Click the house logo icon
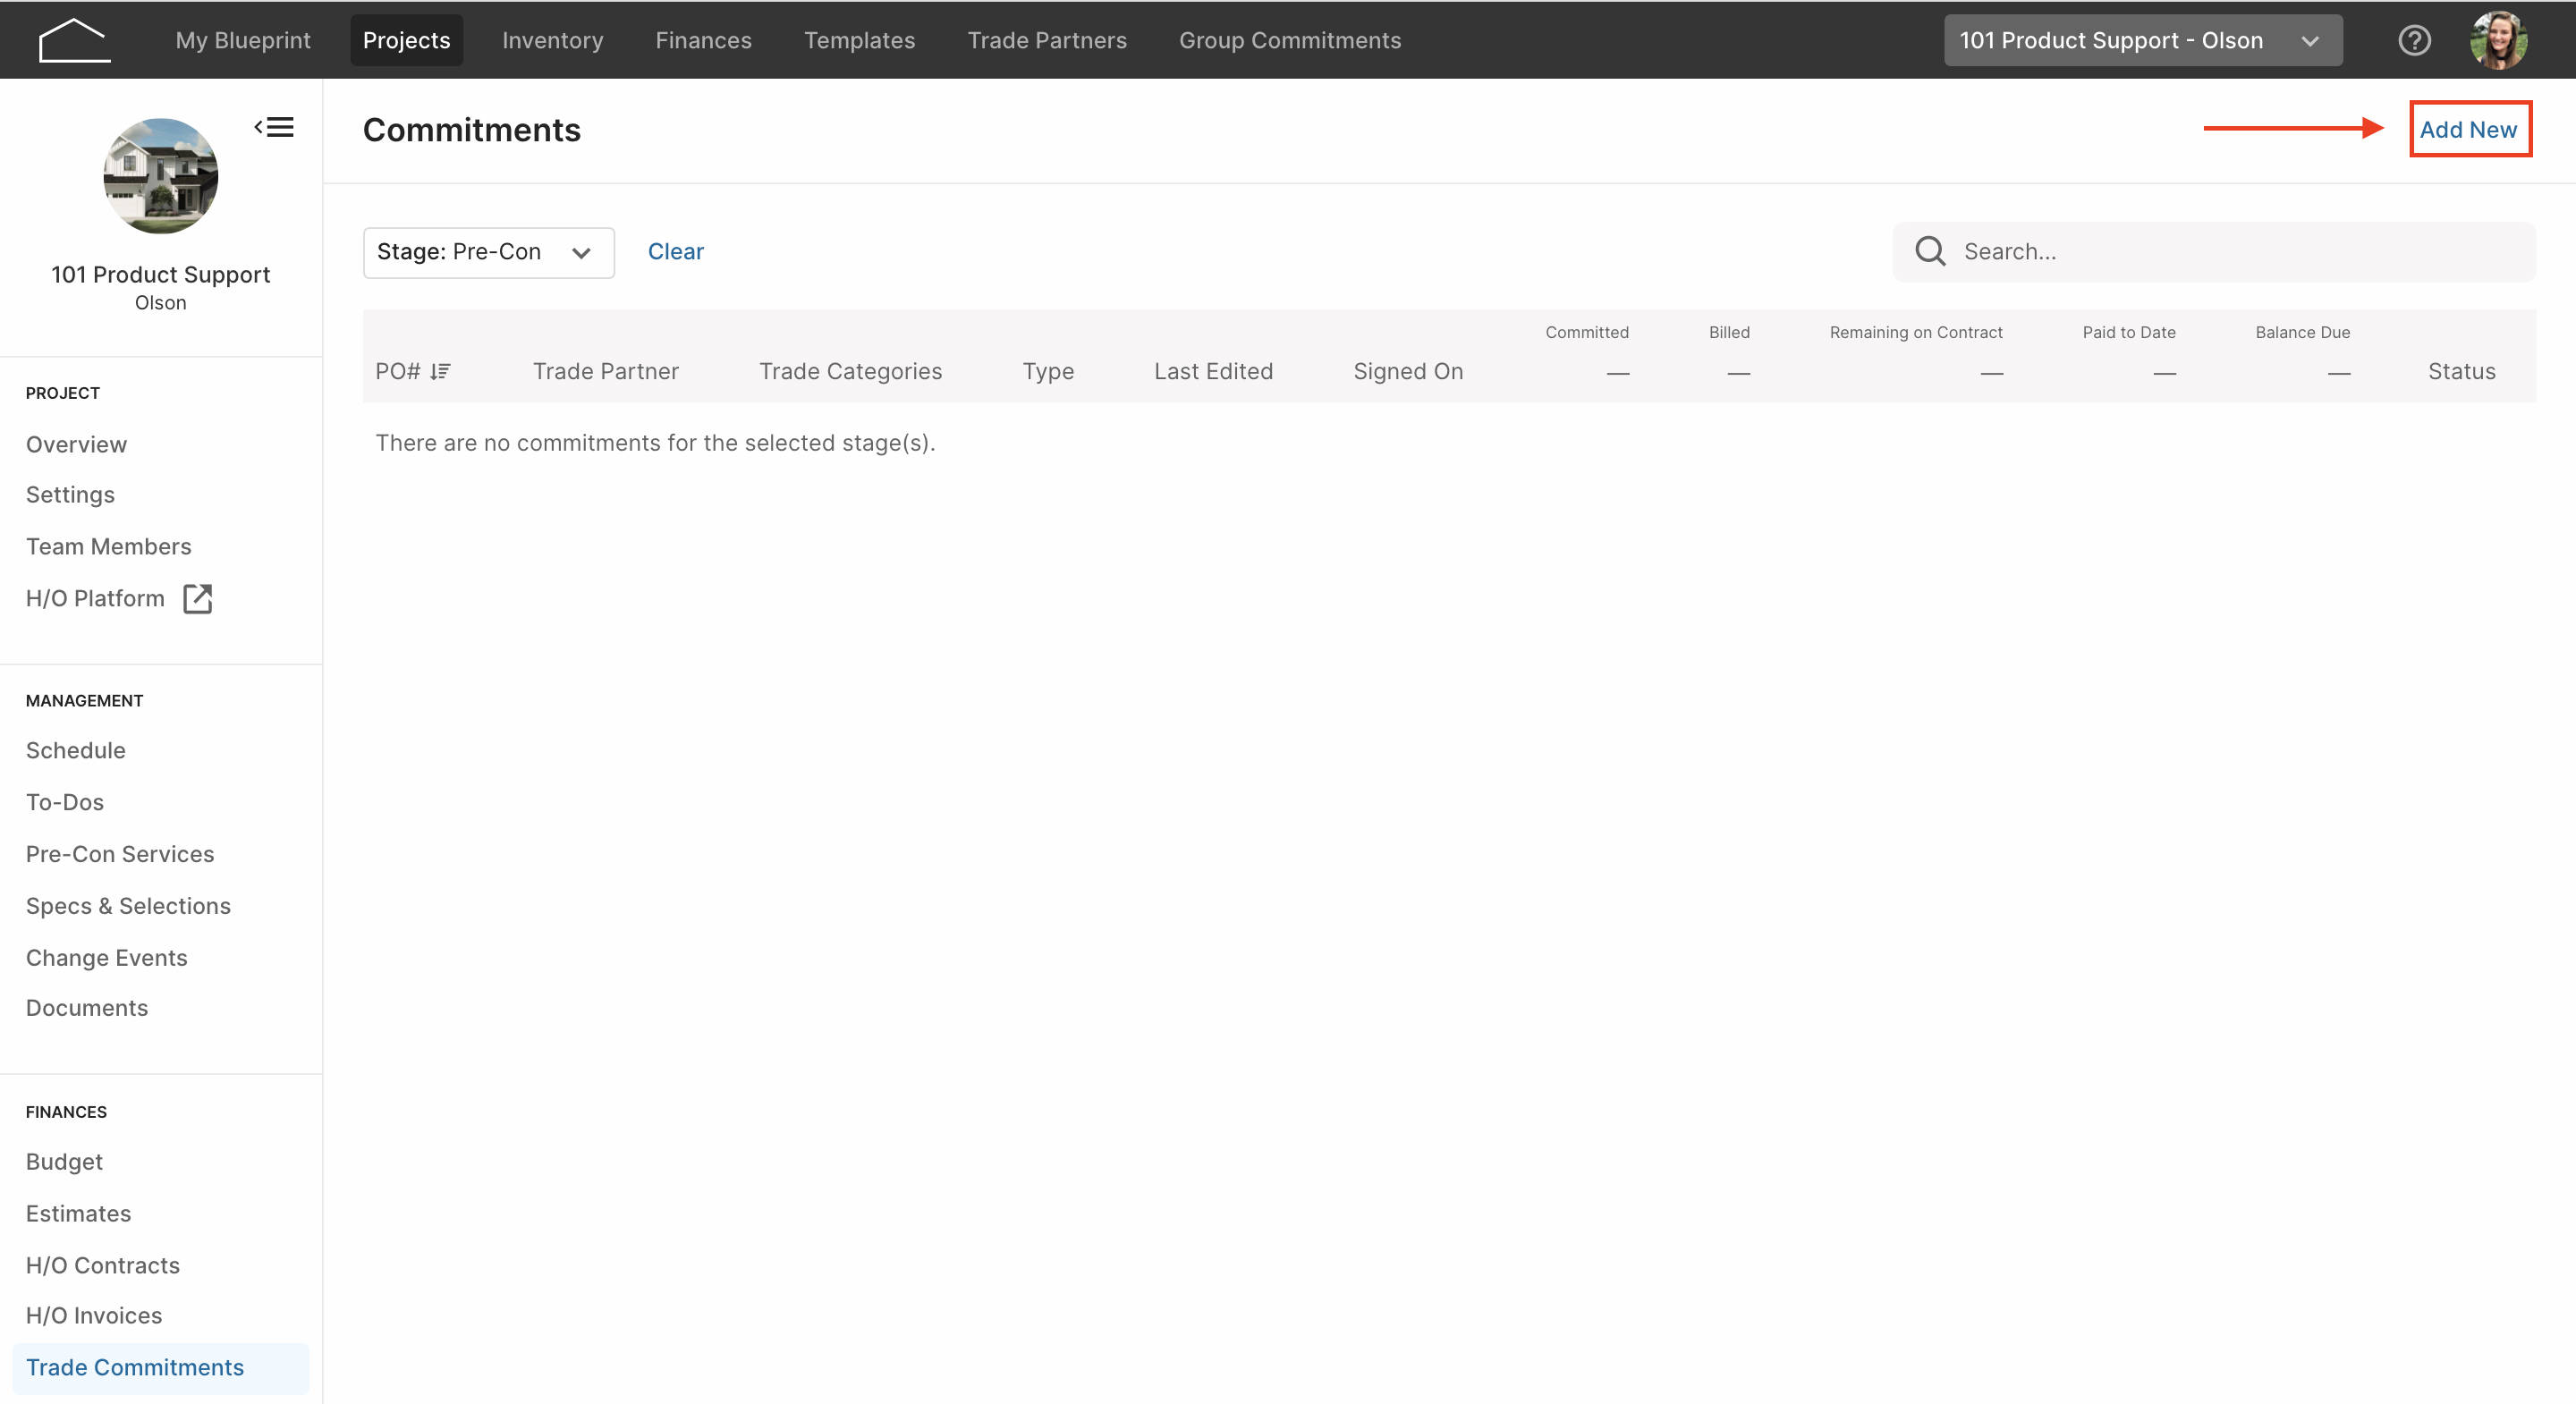Viewport: 2576px width, 1404px height. coord(74,40)
